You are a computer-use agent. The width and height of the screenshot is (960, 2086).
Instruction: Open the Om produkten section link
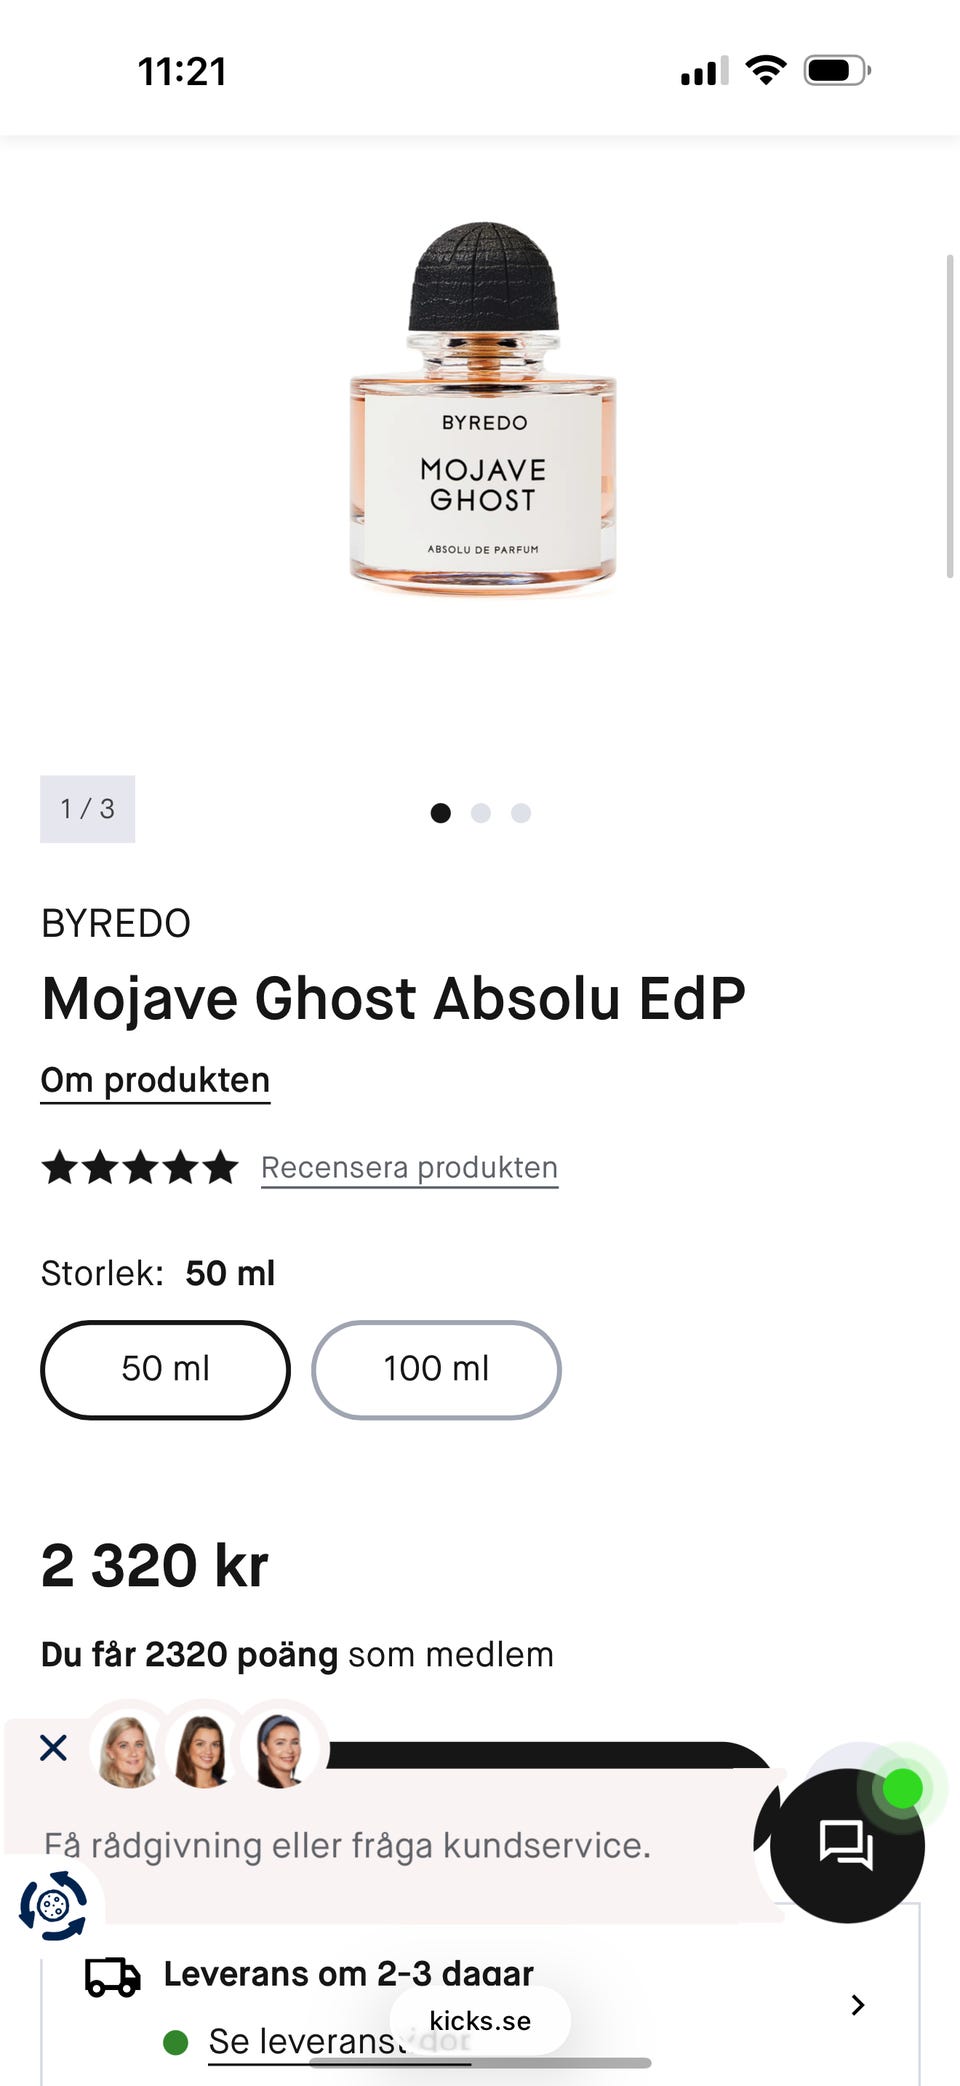click(x=155, y=1080)
